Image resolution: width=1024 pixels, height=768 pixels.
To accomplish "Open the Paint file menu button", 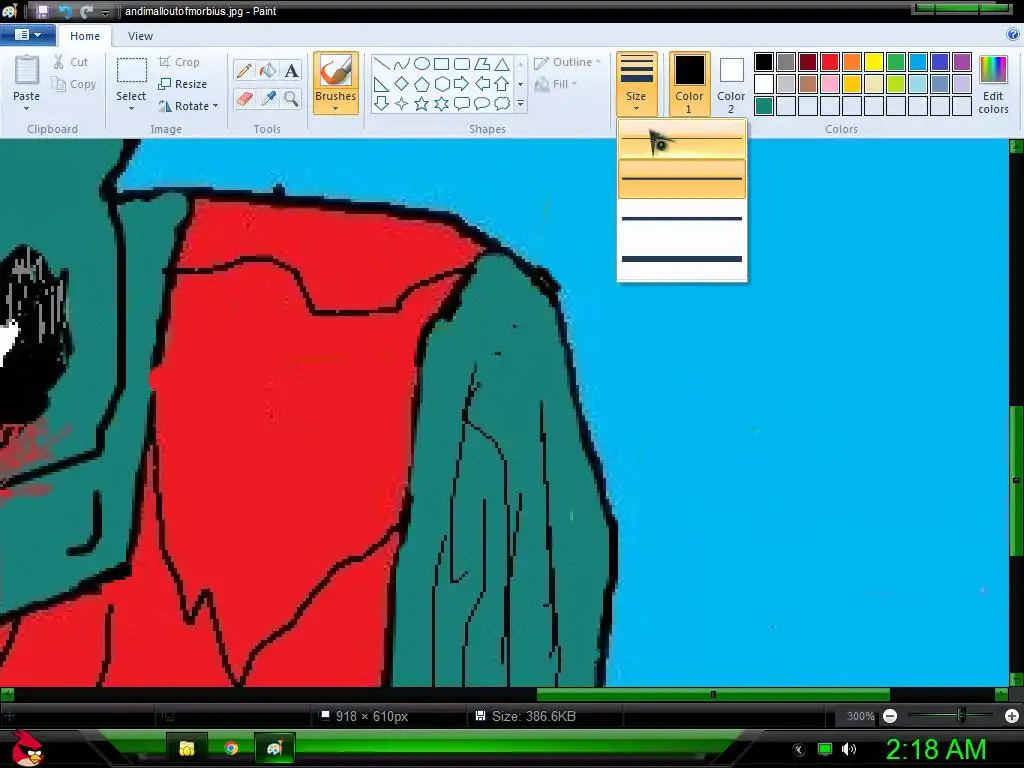I will click(x=27, y=35).
